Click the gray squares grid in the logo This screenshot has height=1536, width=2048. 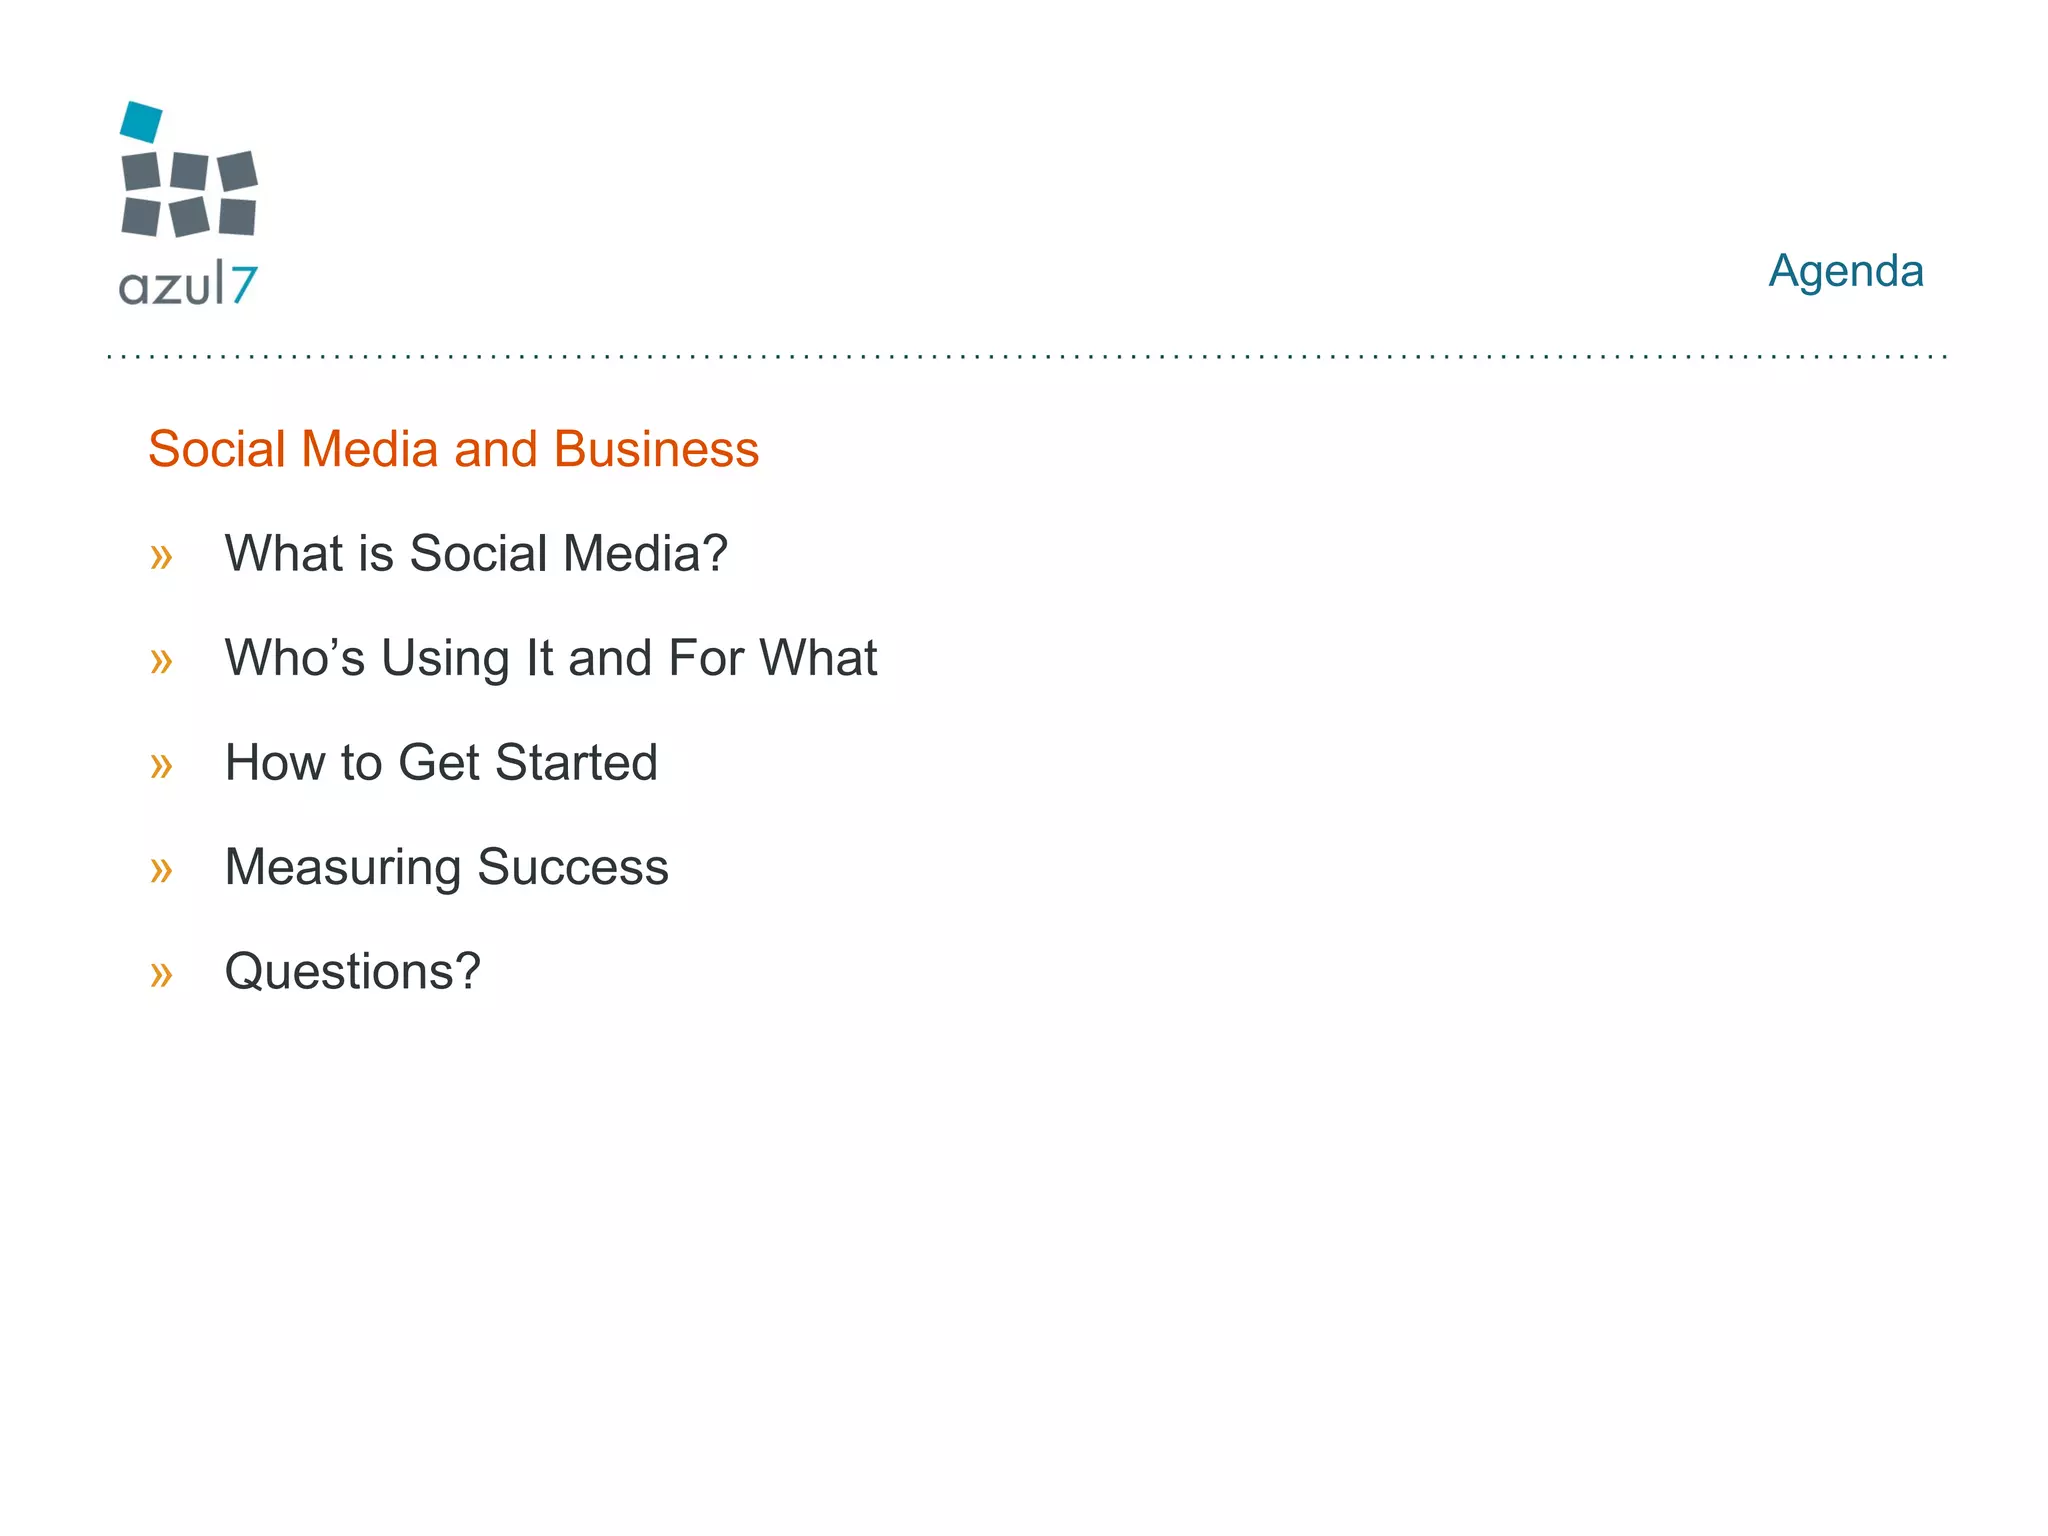pos(189,194)
